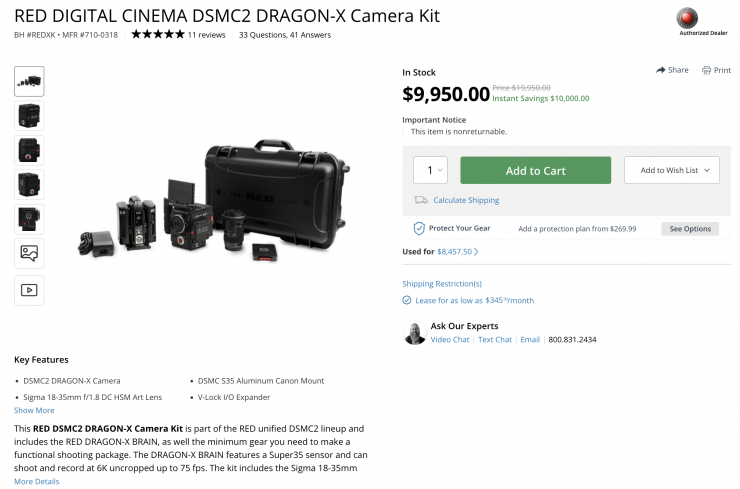Expand Show More key features

point(34,410)
